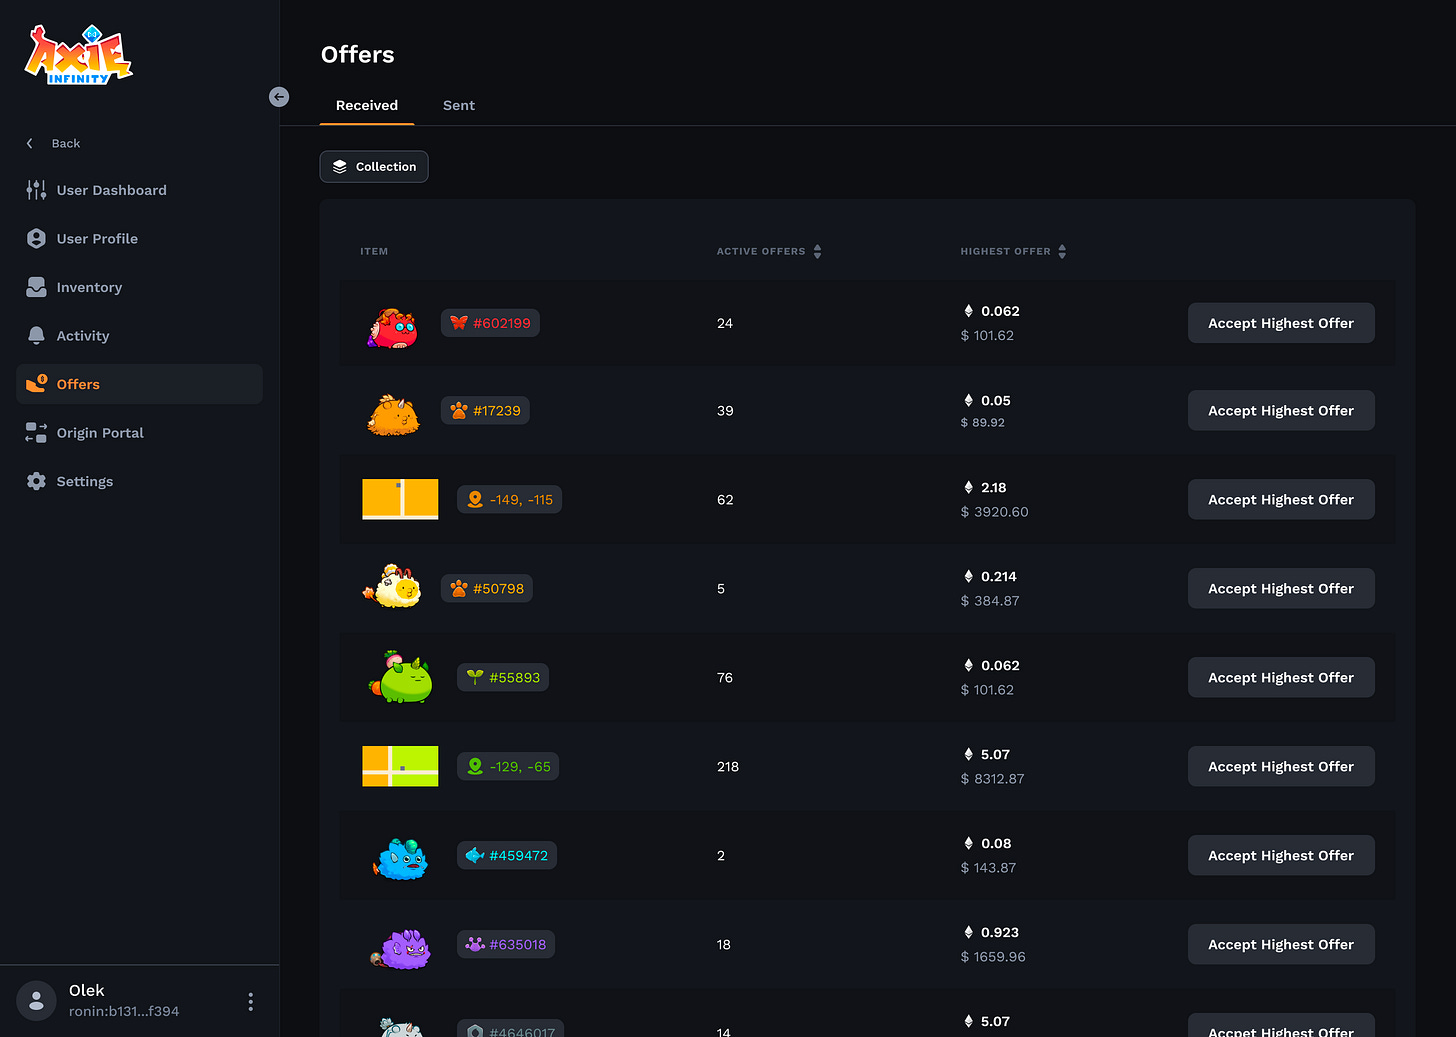The height and width of the screenshot is (1037, 1456).
Task: Select the Offers icon with badge
Action: pos(36,383)
